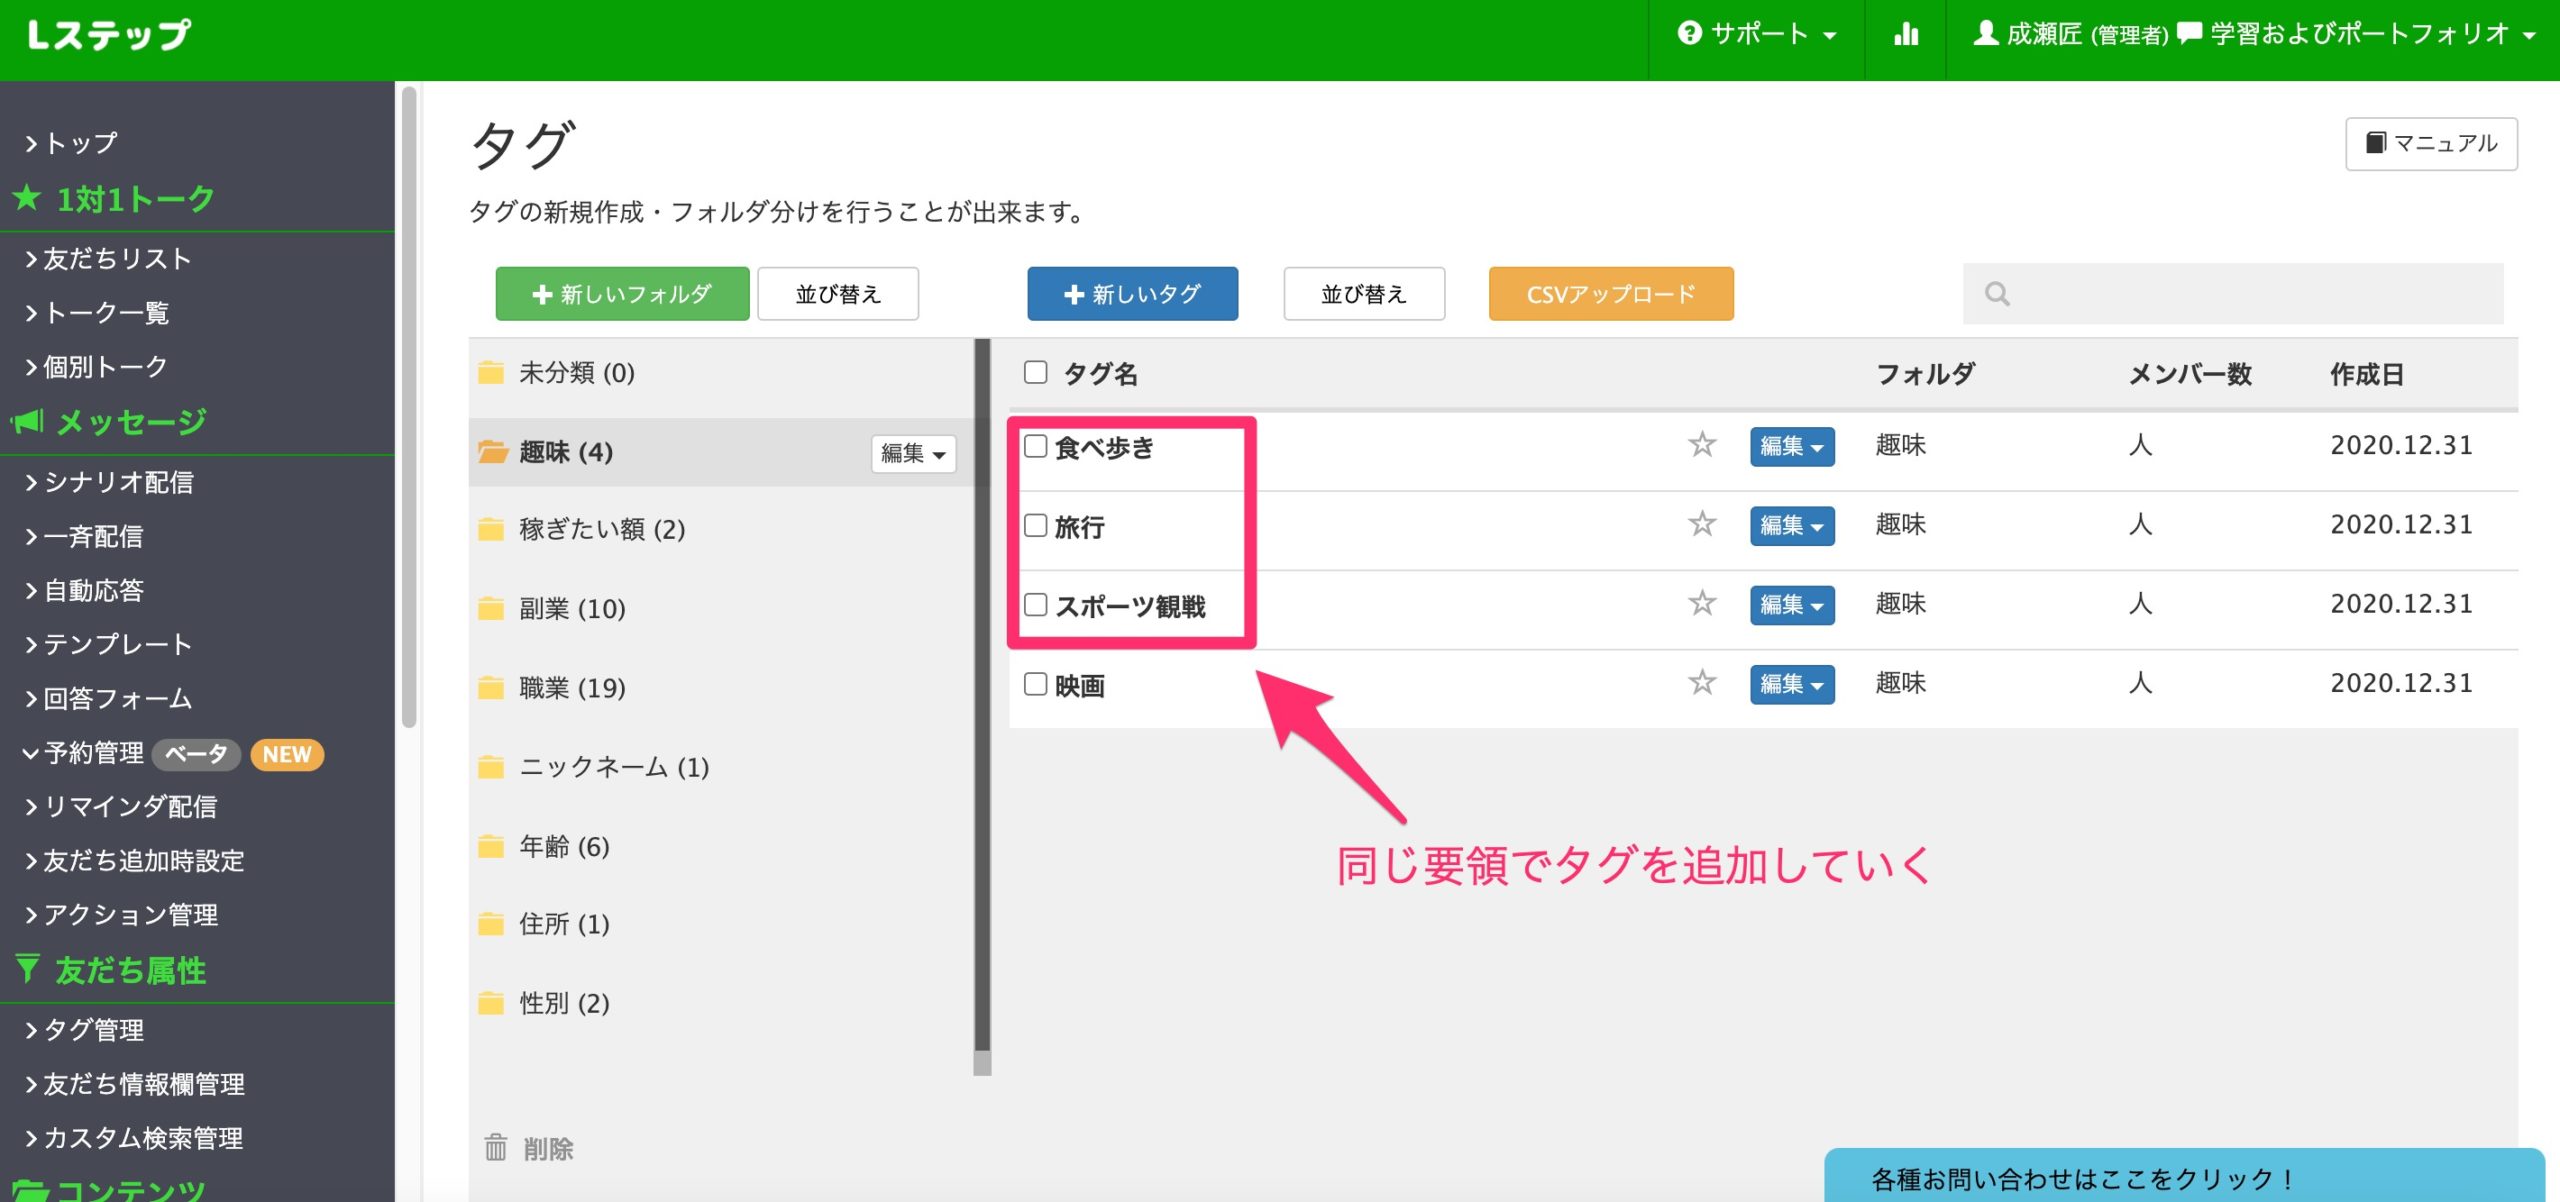This screenshot has width=2560, height=1202.
Task: Click the trash 削除 icon
Action: (496, 1147)
